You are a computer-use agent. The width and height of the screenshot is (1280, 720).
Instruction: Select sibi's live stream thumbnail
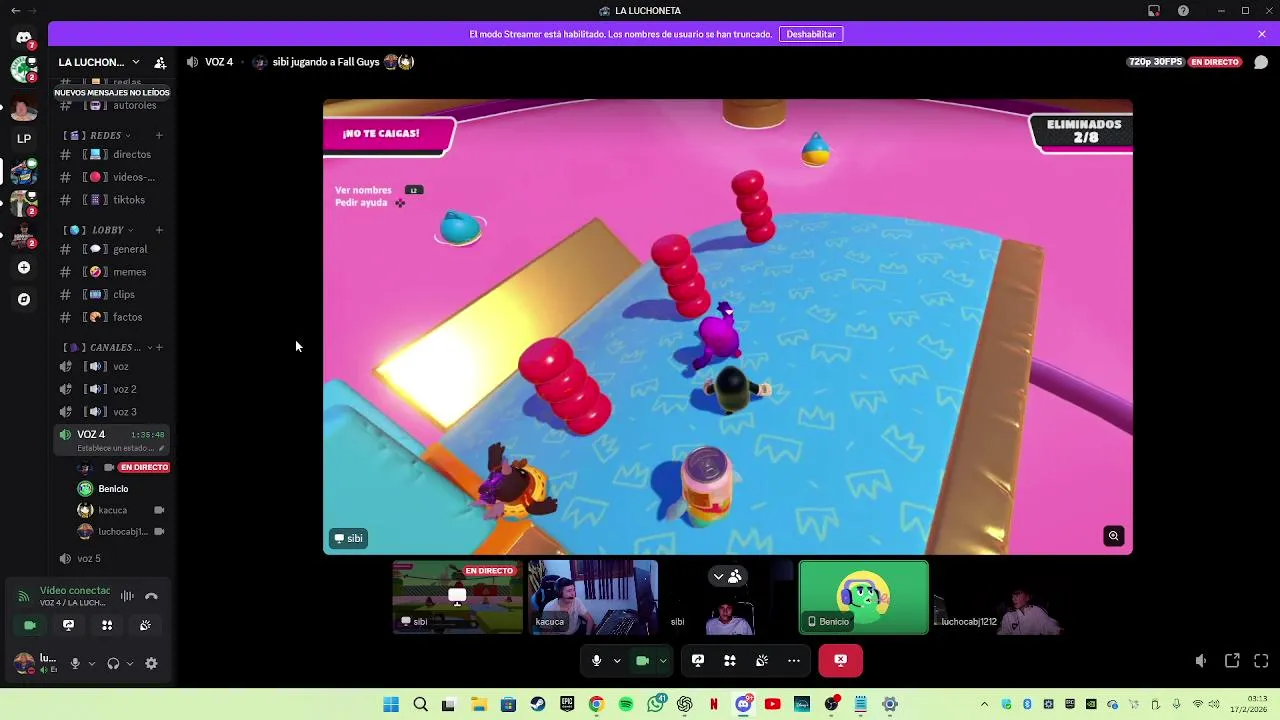458,597
